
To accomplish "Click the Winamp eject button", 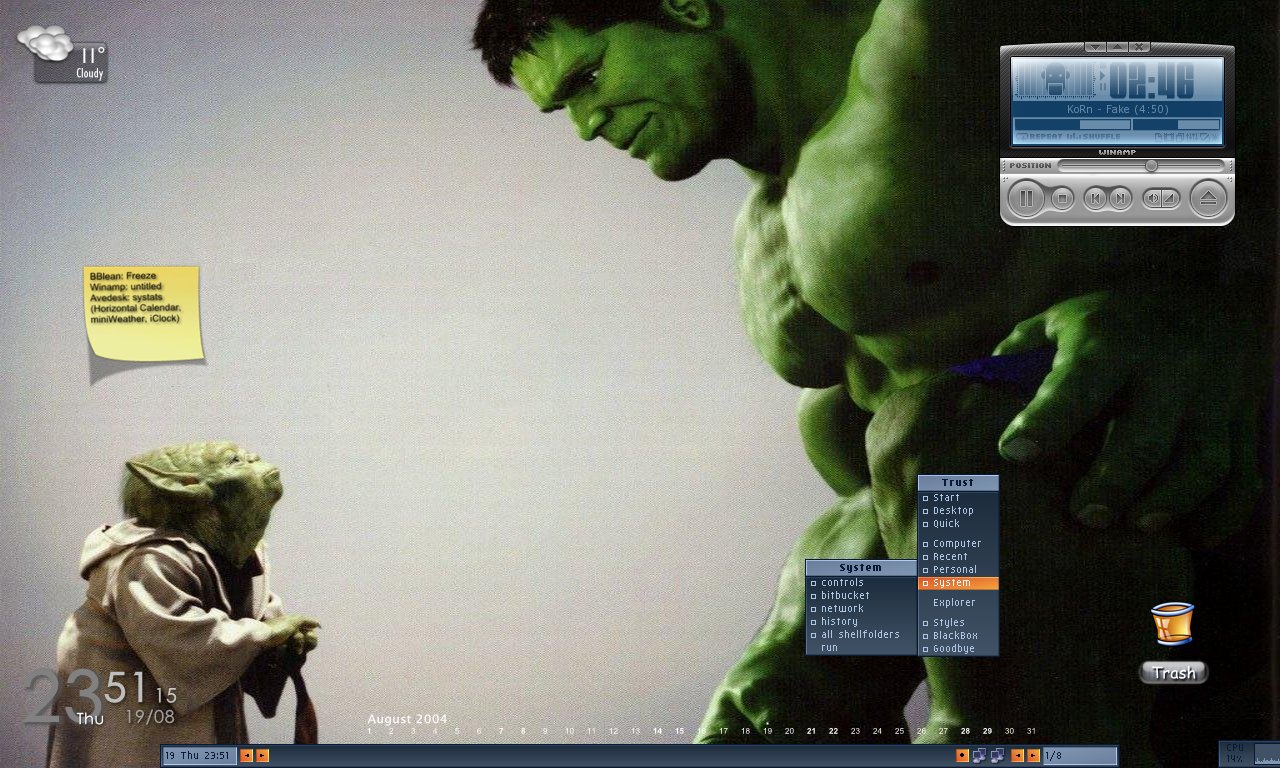I will [x=1208, y=199].
